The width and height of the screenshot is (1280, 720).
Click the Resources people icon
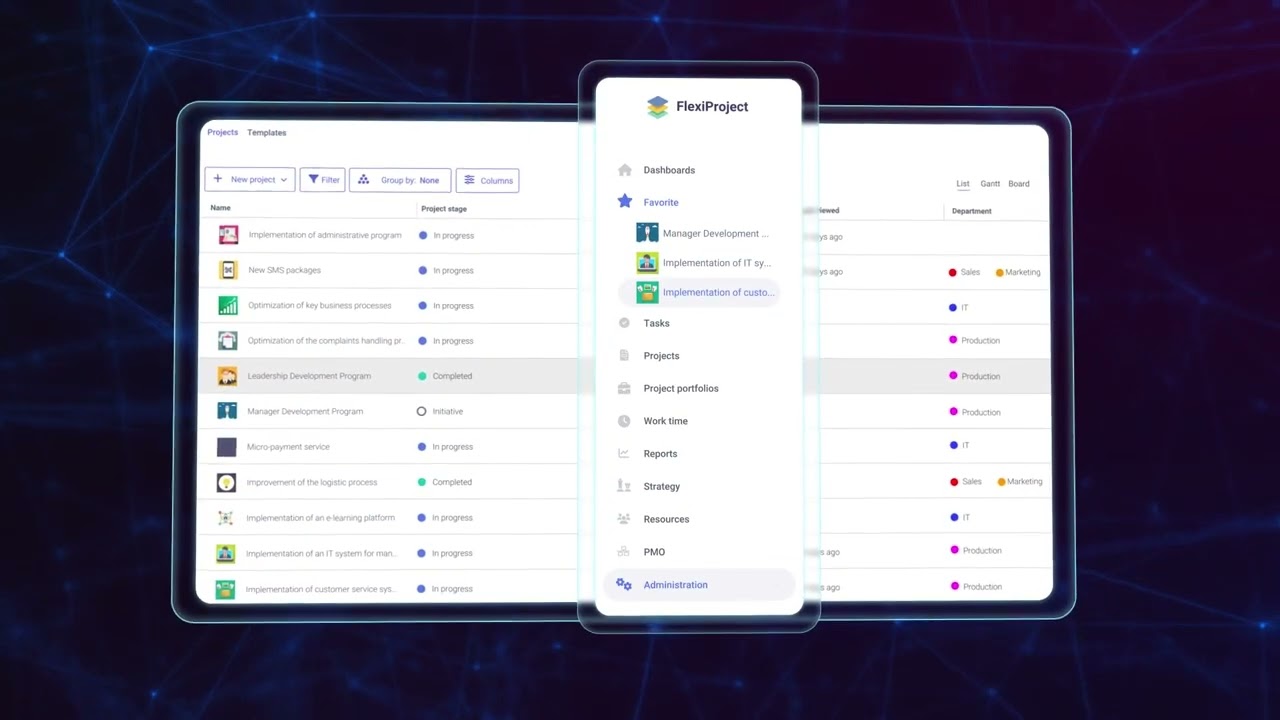point(624,519)
